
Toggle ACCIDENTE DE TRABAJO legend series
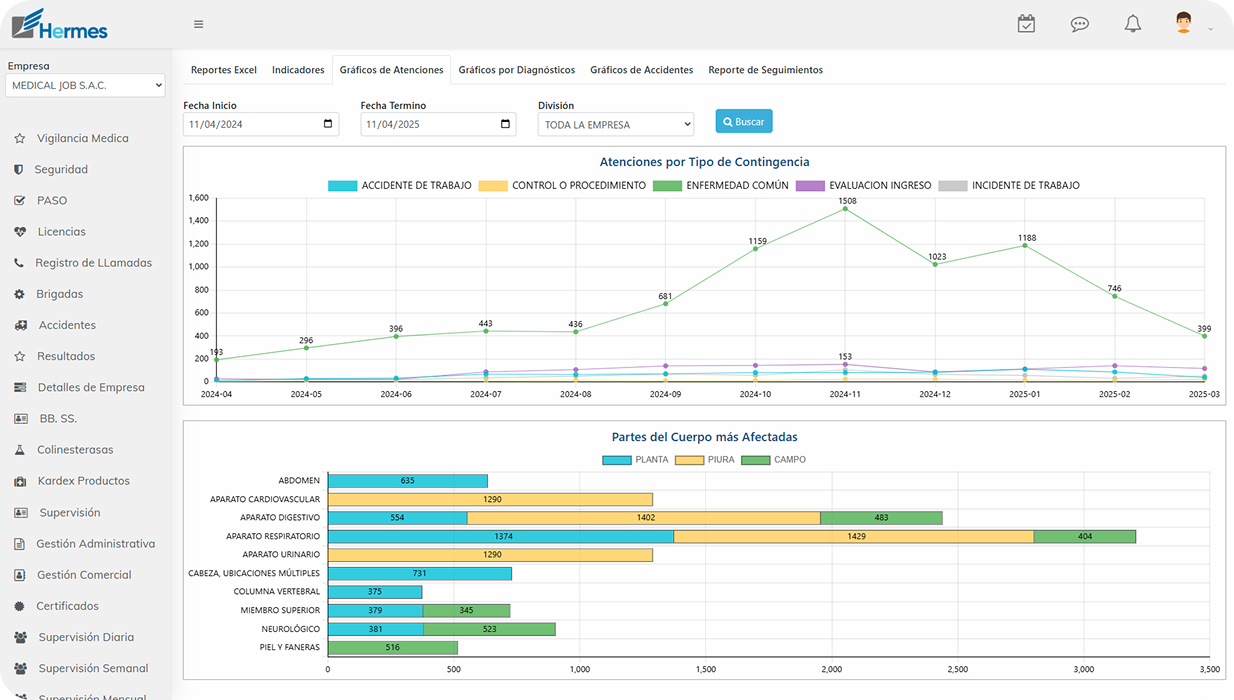[342, 186]
